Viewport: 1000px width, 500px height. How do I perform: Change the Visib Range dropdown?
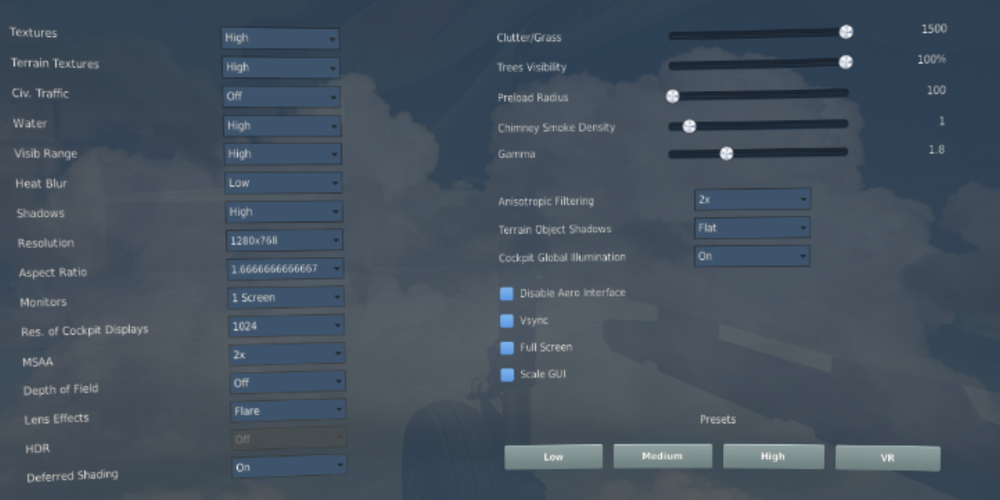point(283,154)
